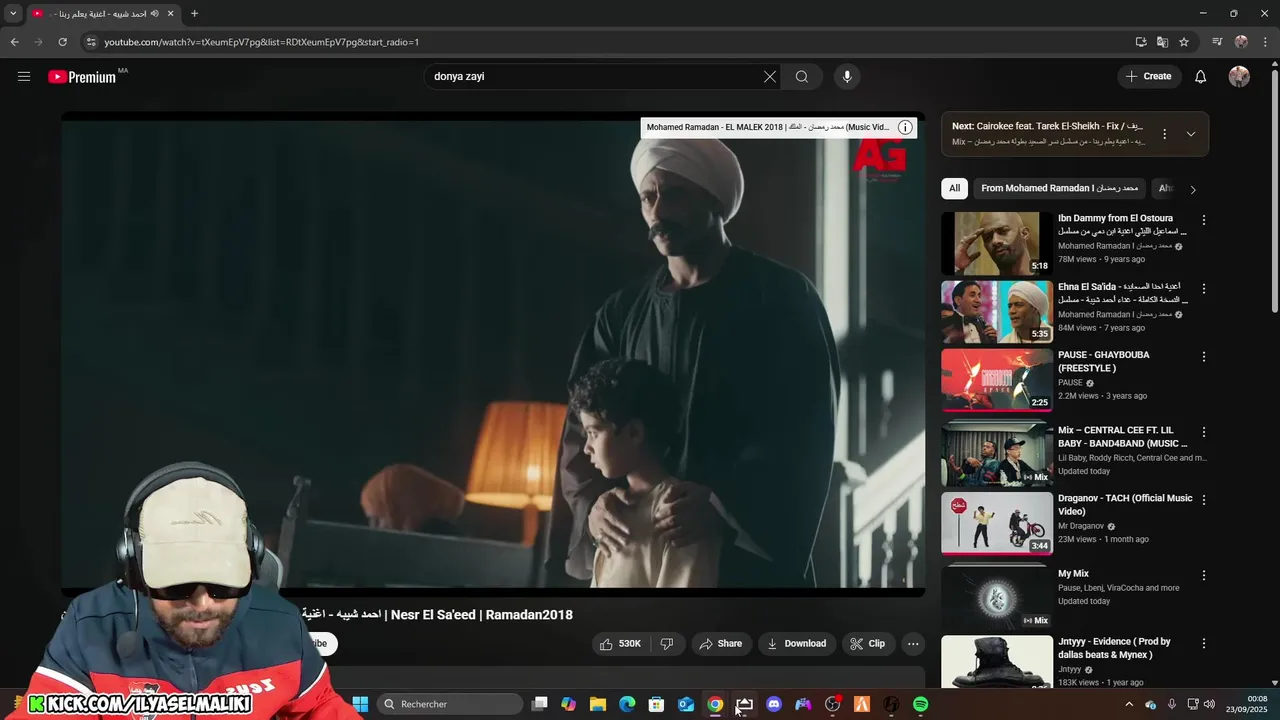The width and height of the screenshot is (1280, 720).
Task: Open the YouTube account avatar menu
Action: [1239, 76]
